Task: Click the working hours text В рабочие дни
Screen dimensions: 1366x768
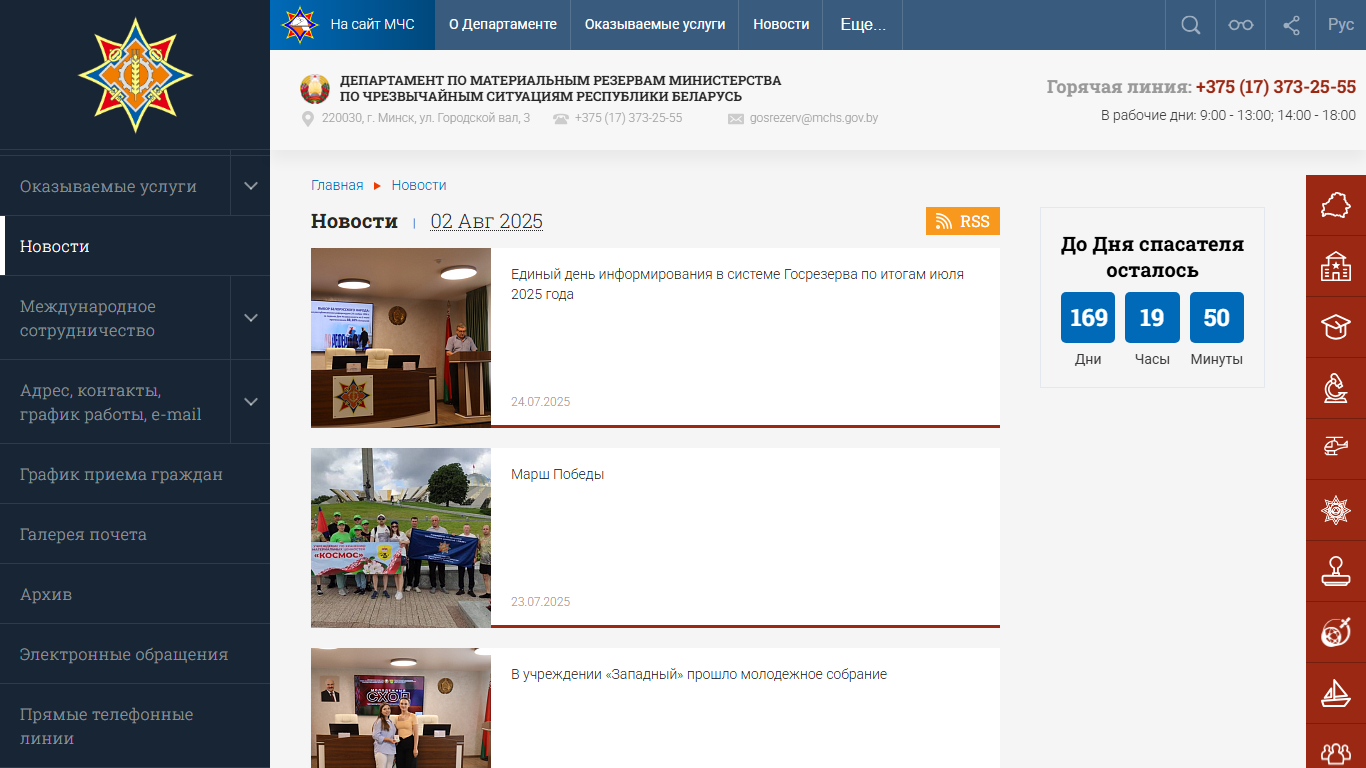Action: pyautogui.click(x=1228, y=115)
